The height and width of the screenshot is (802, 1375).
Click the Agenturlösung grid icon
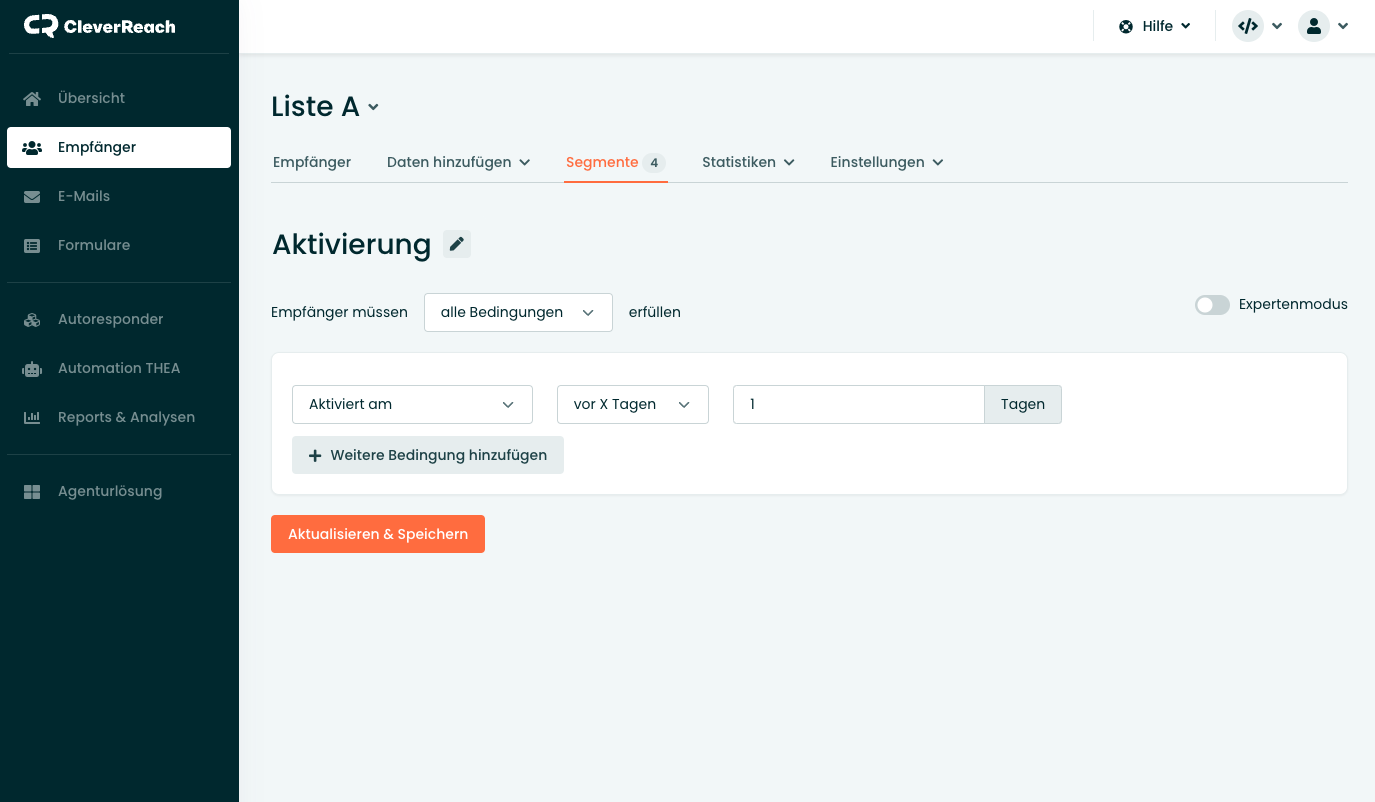pyautogui.click(x=32, y=491)
